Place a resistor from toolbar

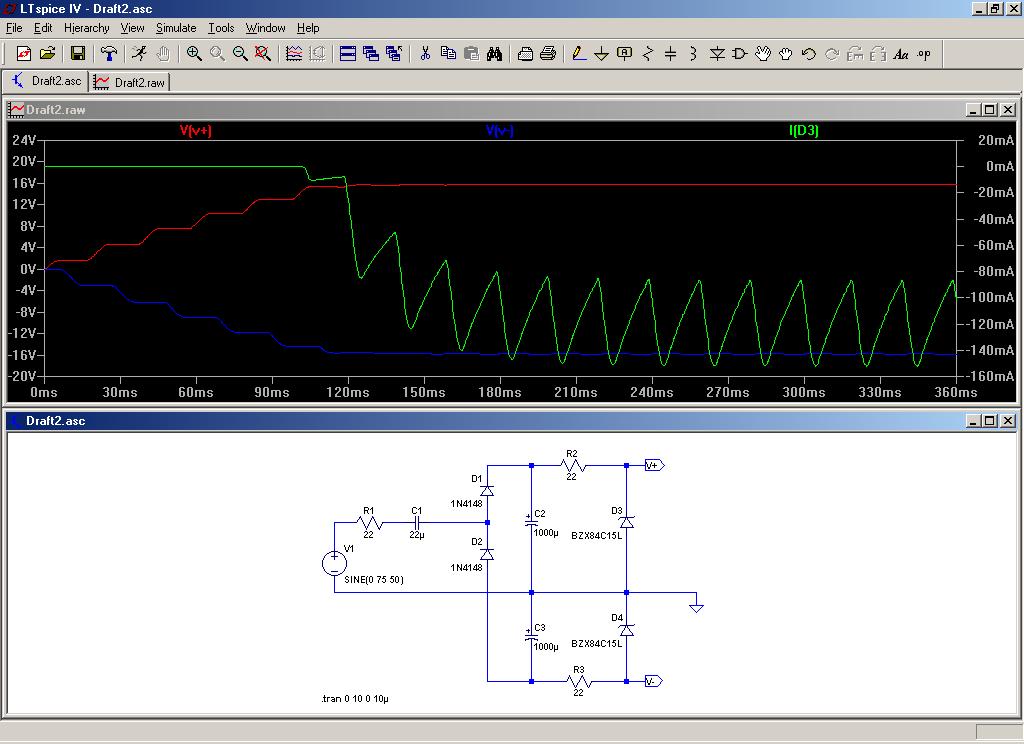tap(648, 54)
